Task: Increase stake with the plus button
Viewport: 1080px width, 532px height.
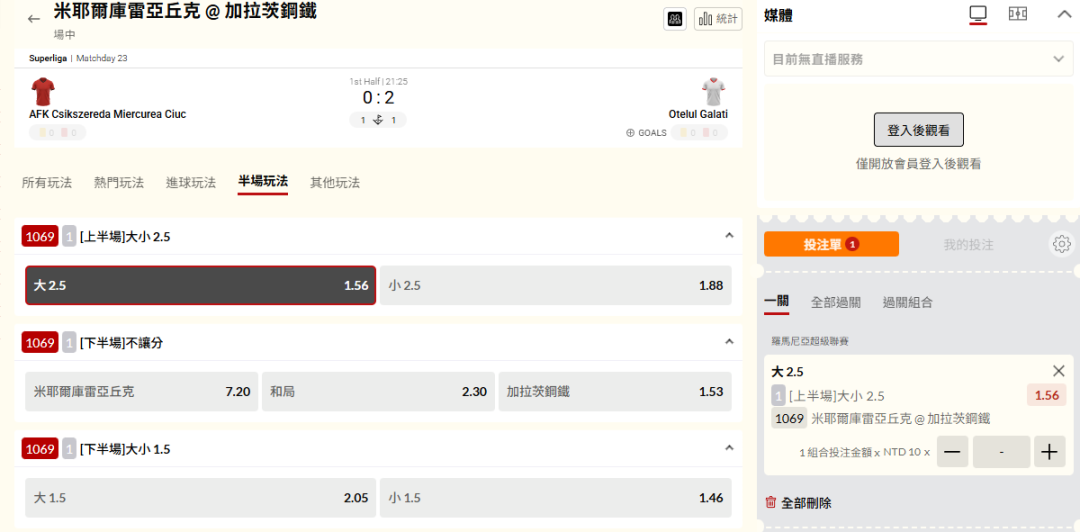Action: [x=1049, y=452]
